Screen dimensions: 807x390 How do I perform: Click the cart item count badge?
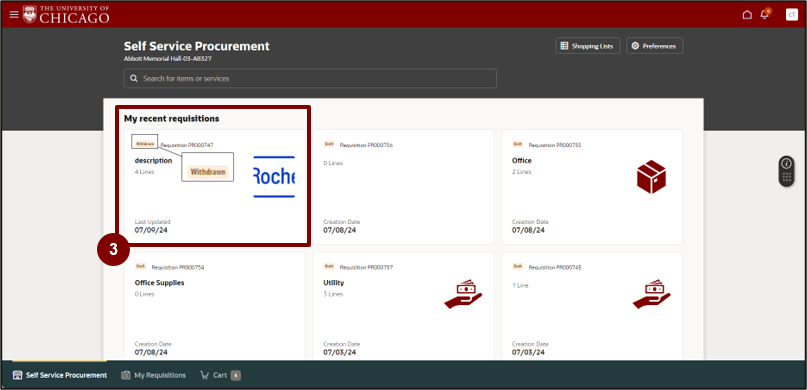tap(235, 375)
